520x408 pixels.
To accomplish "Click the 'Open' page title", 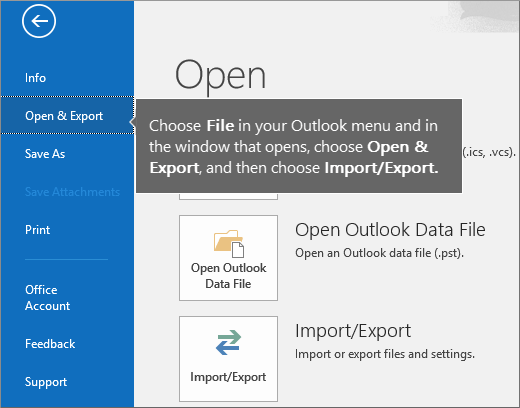I will (x=220, y=77).
